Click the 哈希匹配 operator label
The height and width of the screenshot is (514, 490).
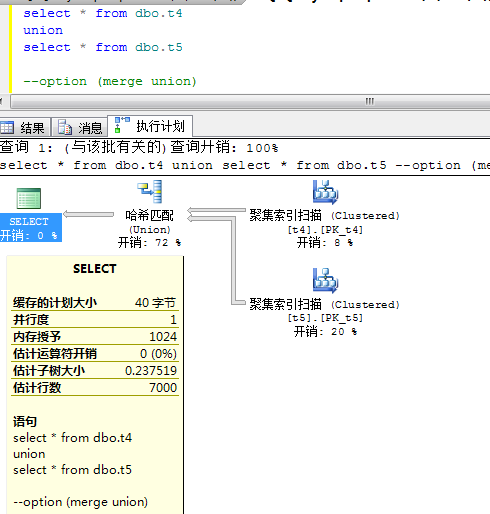point(149,215)
